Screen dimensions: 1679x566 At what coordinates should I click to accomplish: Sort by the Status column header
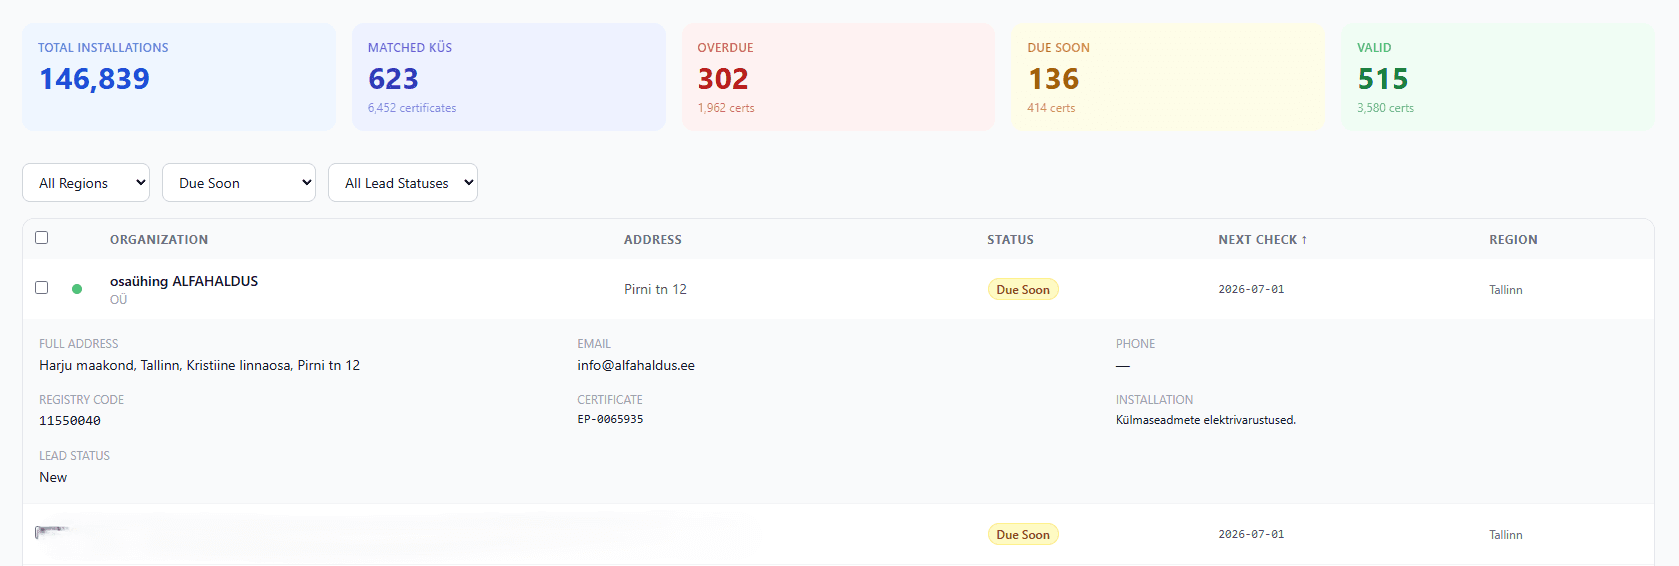coord(1010,240)
